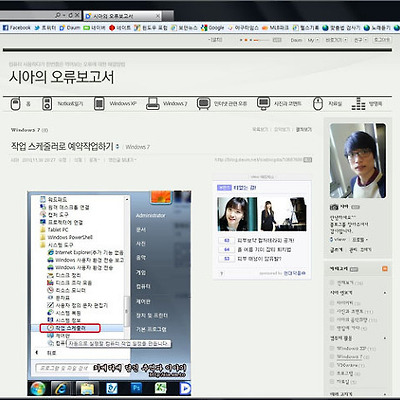
Task: Open the Windows 7 category with laptop icon
Action: (x=167, y=104)
